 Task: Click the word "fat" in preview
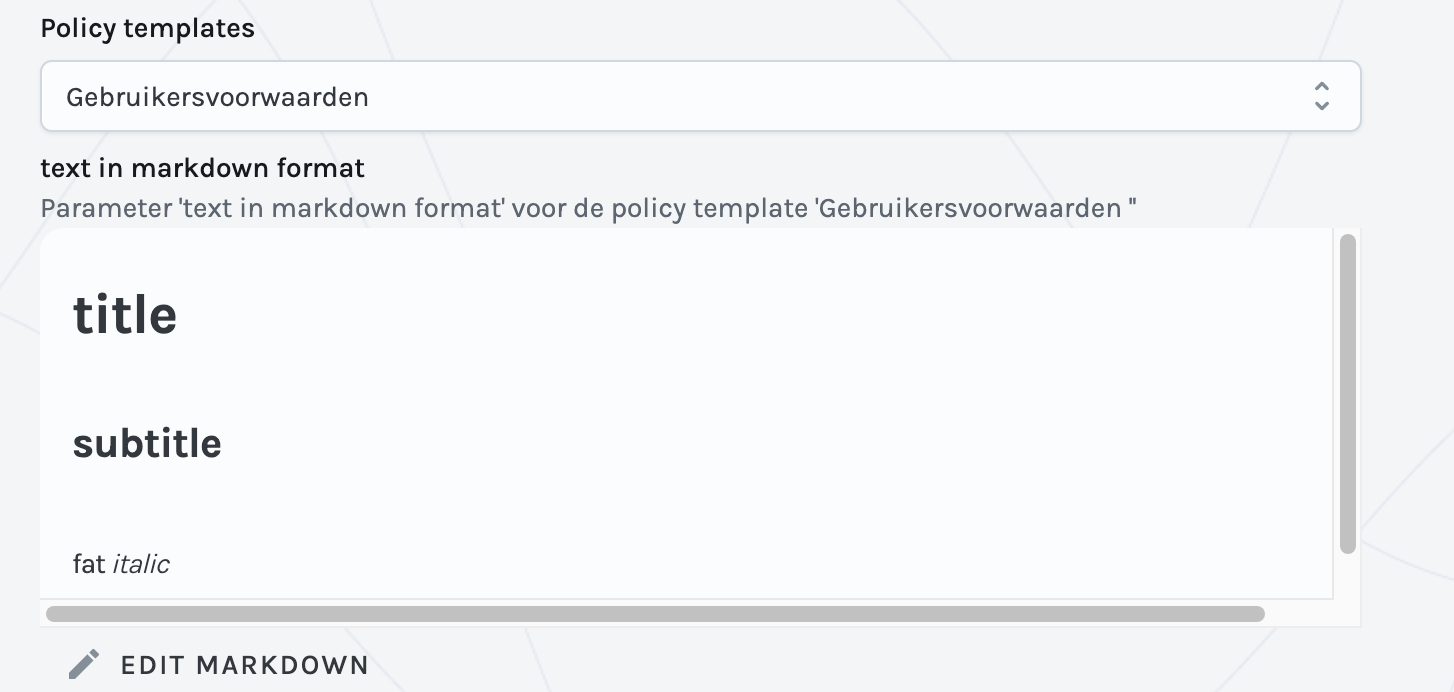coord(89,564)
